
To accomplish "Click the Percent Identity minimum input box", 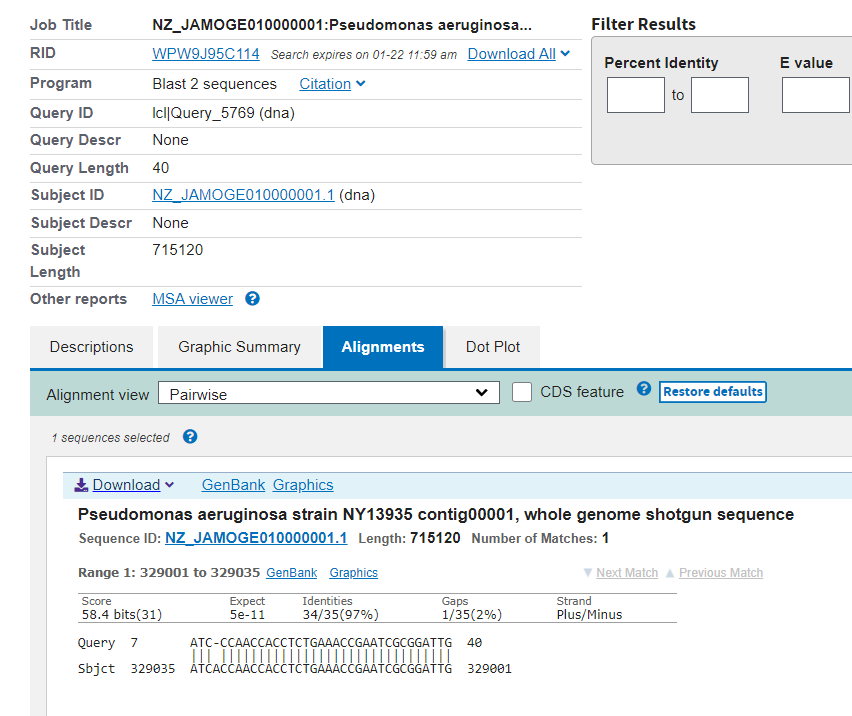I will pyautogui.click(x=636, y=95).
